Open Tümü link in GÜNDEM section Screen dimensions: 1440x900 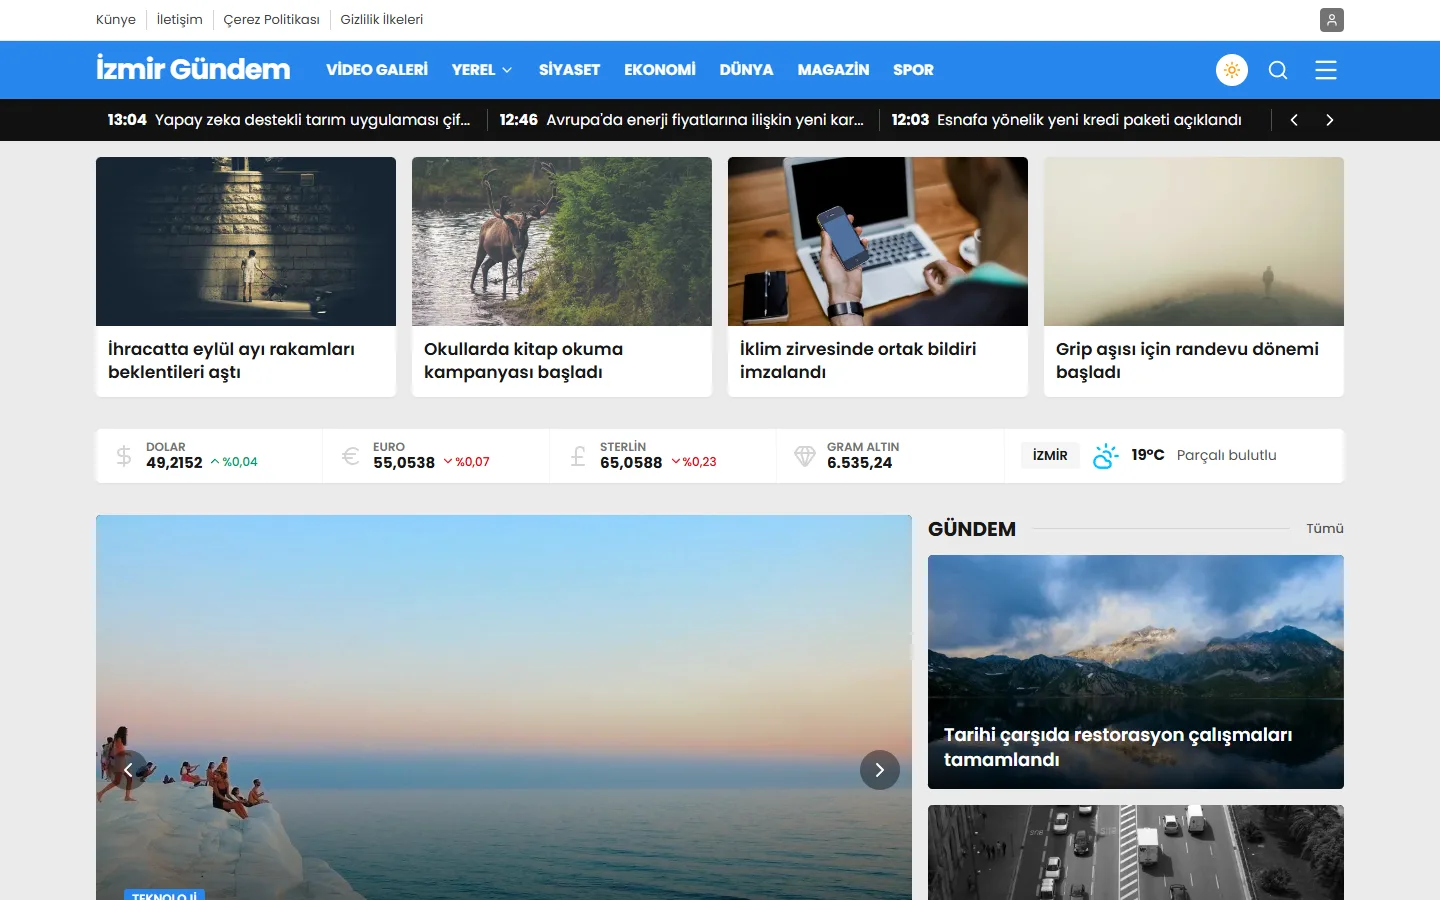pyautogui.click(x=1325, y=529)
